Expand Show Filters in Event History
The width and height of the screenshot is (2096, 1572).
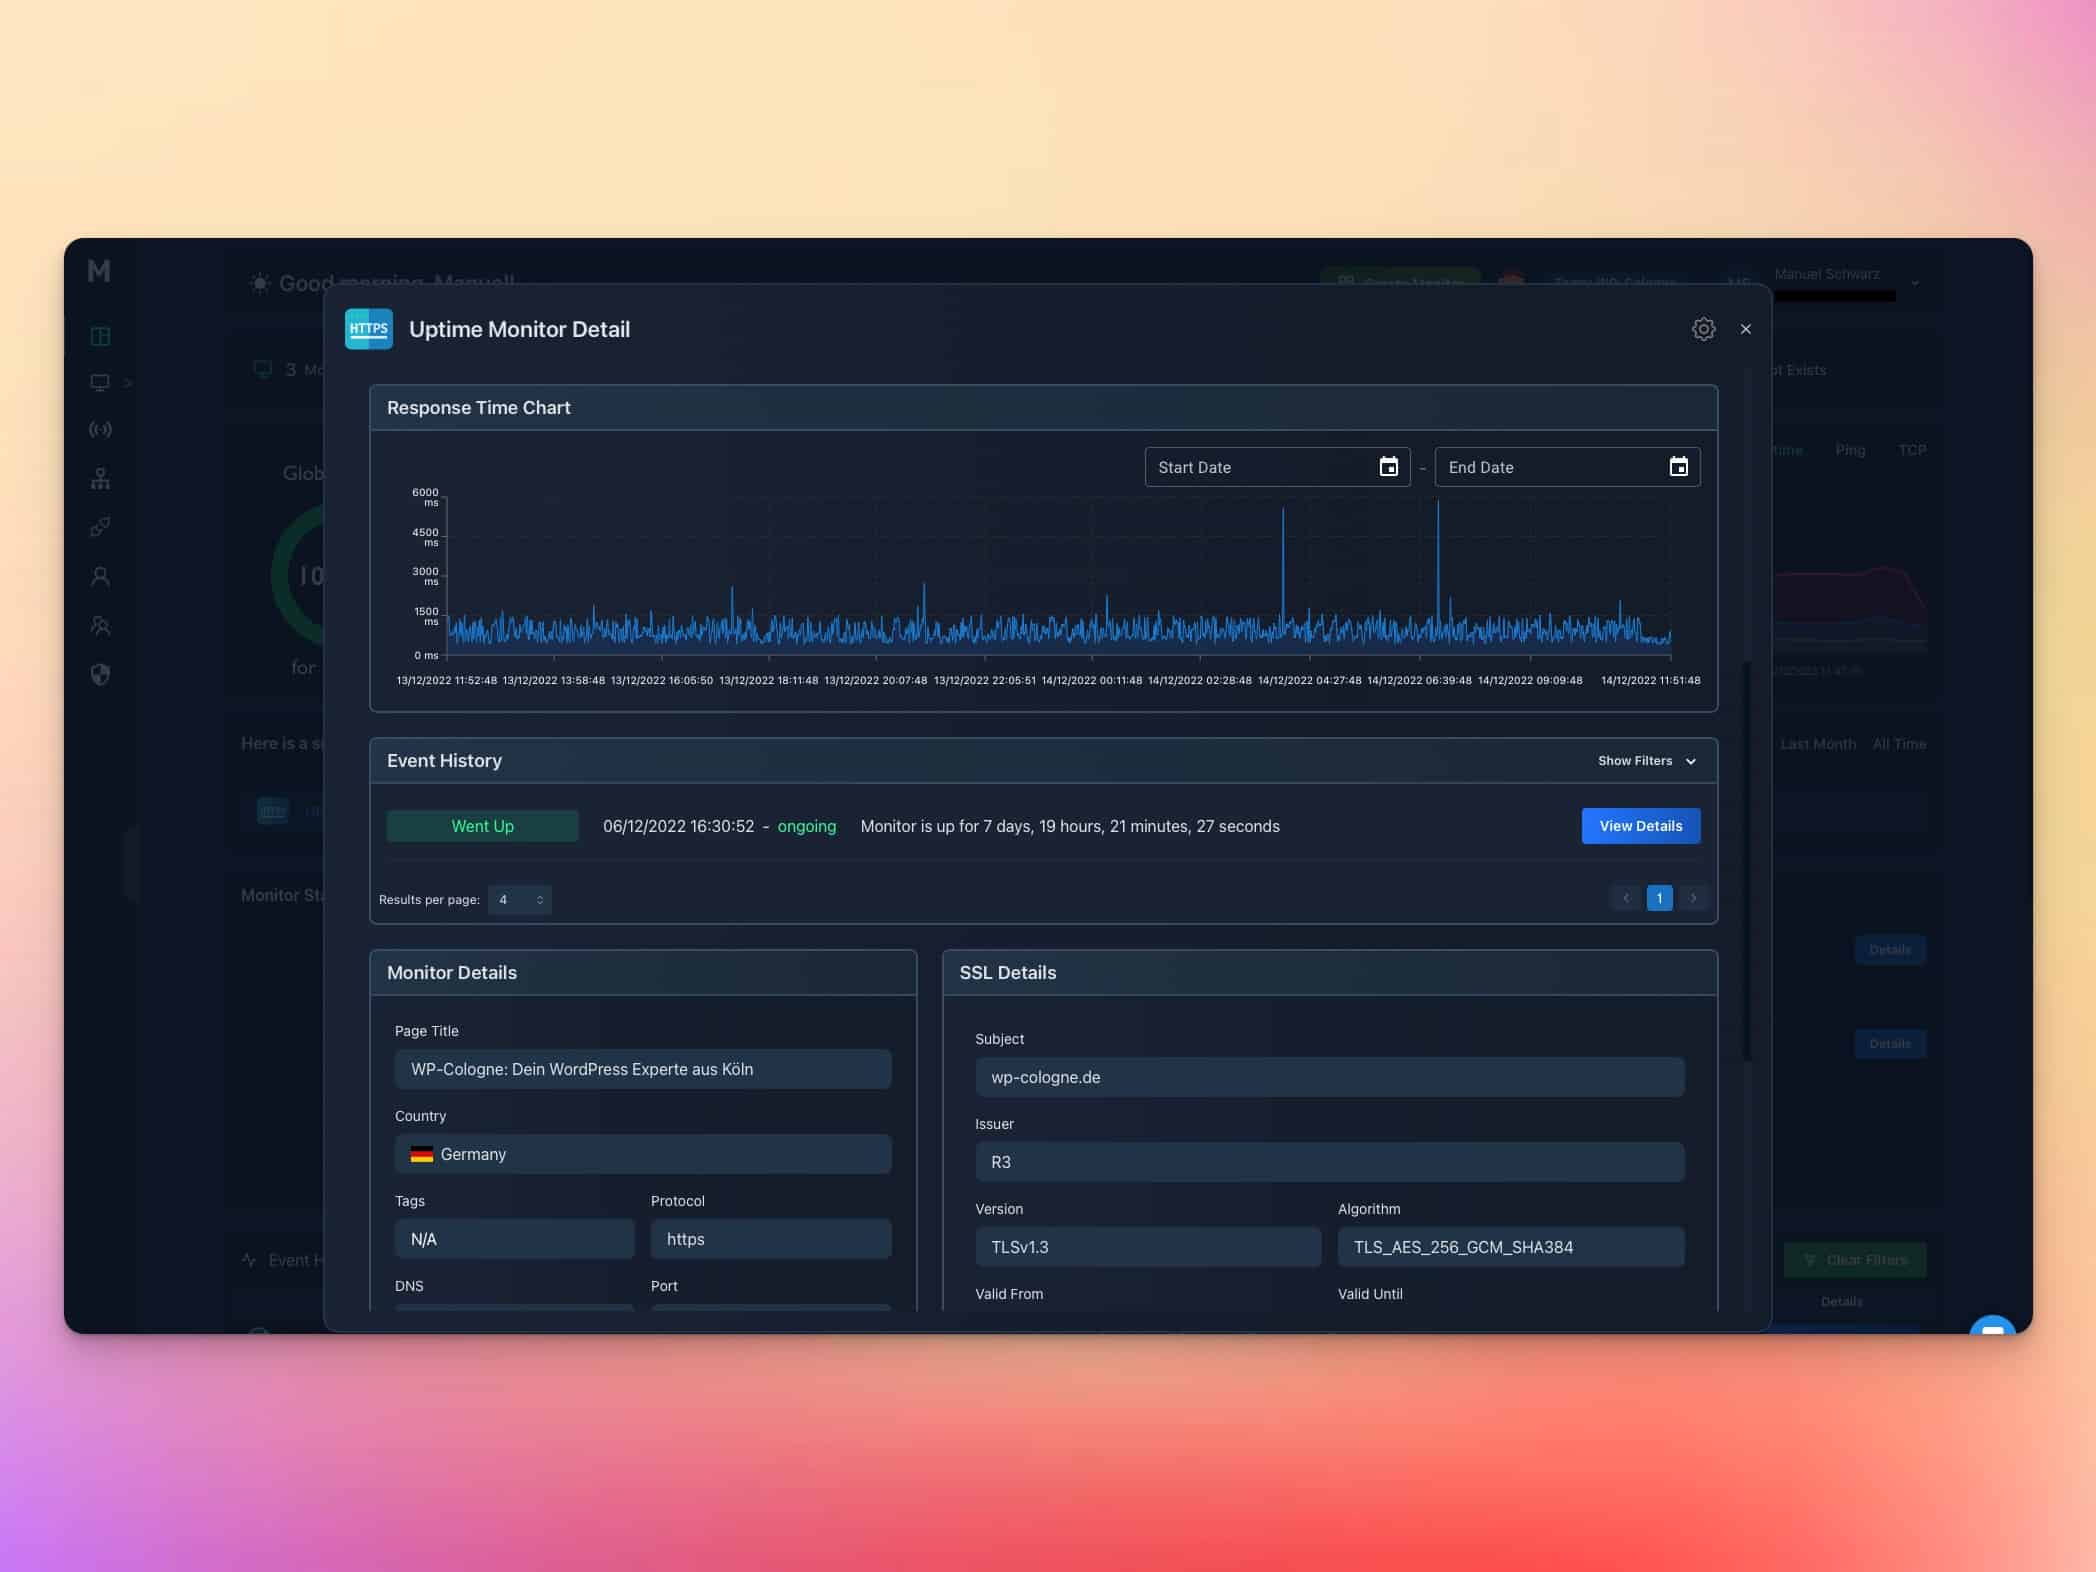point(1646,761)
